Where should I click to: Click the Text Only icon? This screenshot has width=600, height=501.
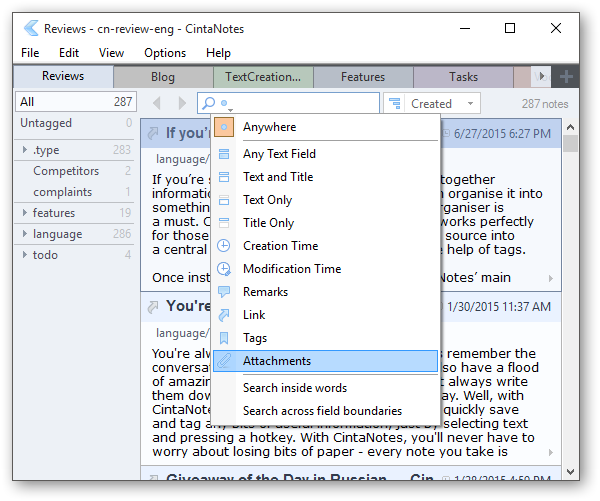tap(224, 200)
